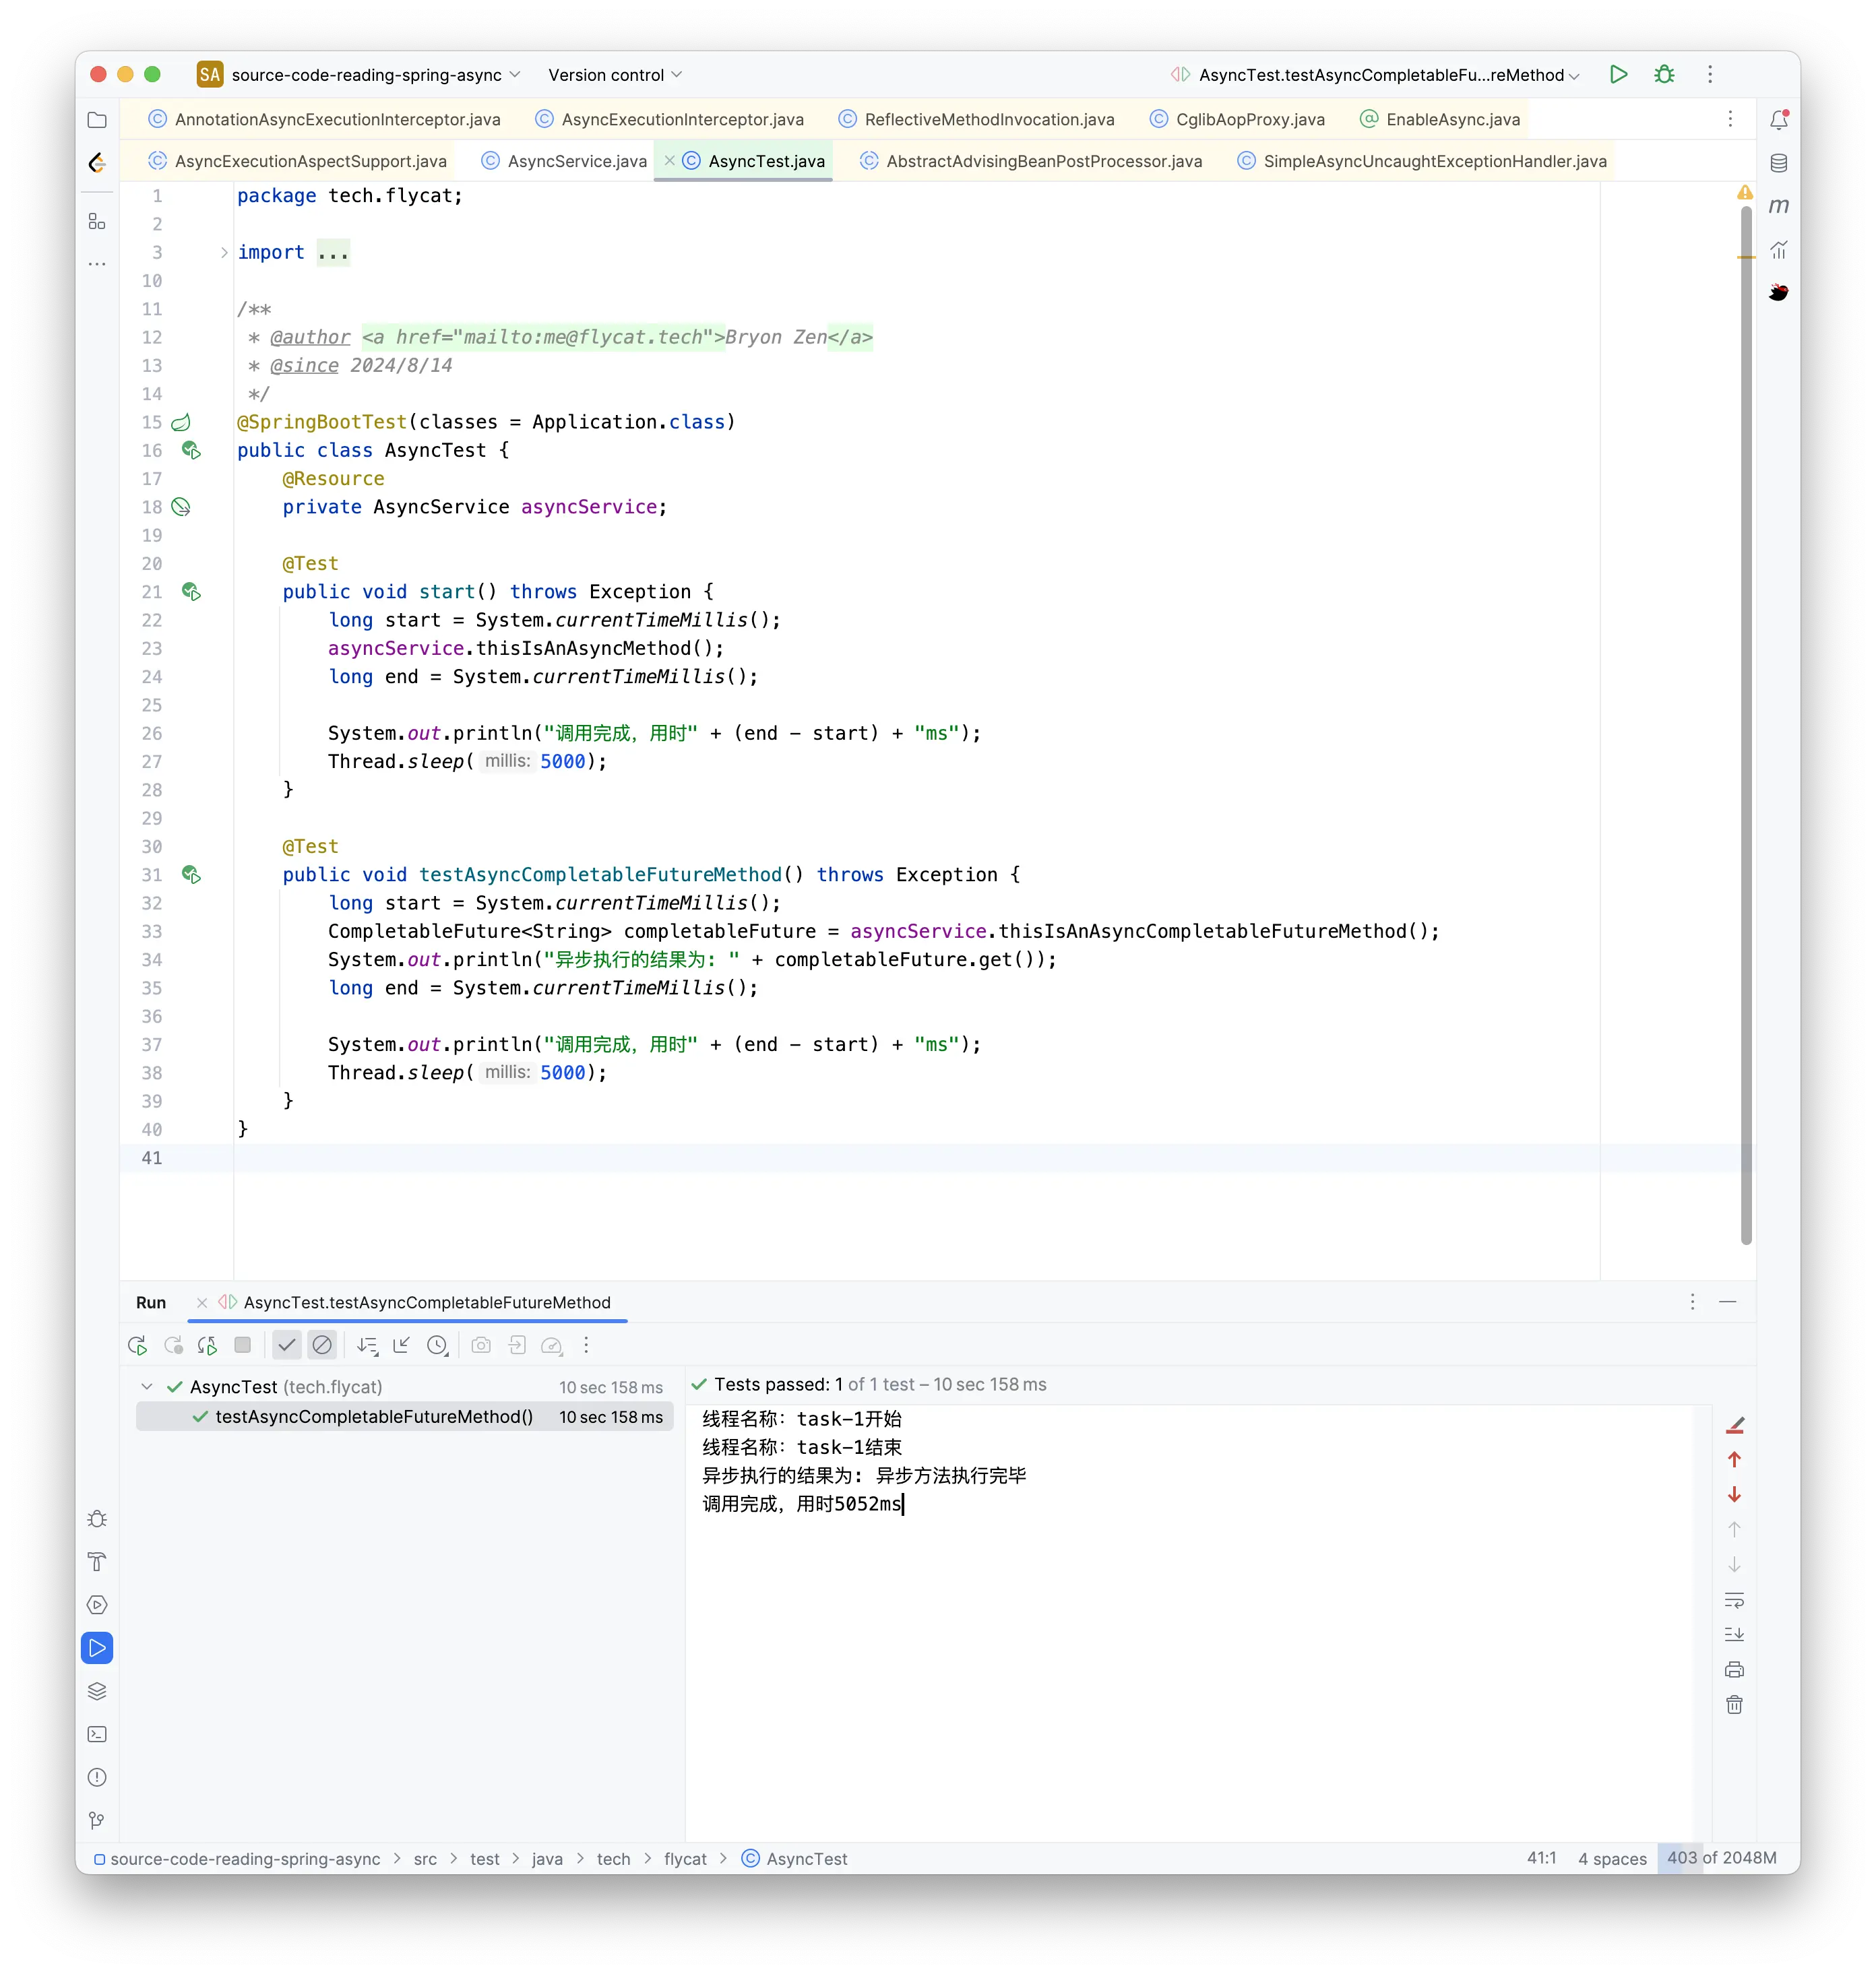1876x1974 pixels.
Task: Open the Debug tool window in left sidebar
Action: tap(97, 1519)
